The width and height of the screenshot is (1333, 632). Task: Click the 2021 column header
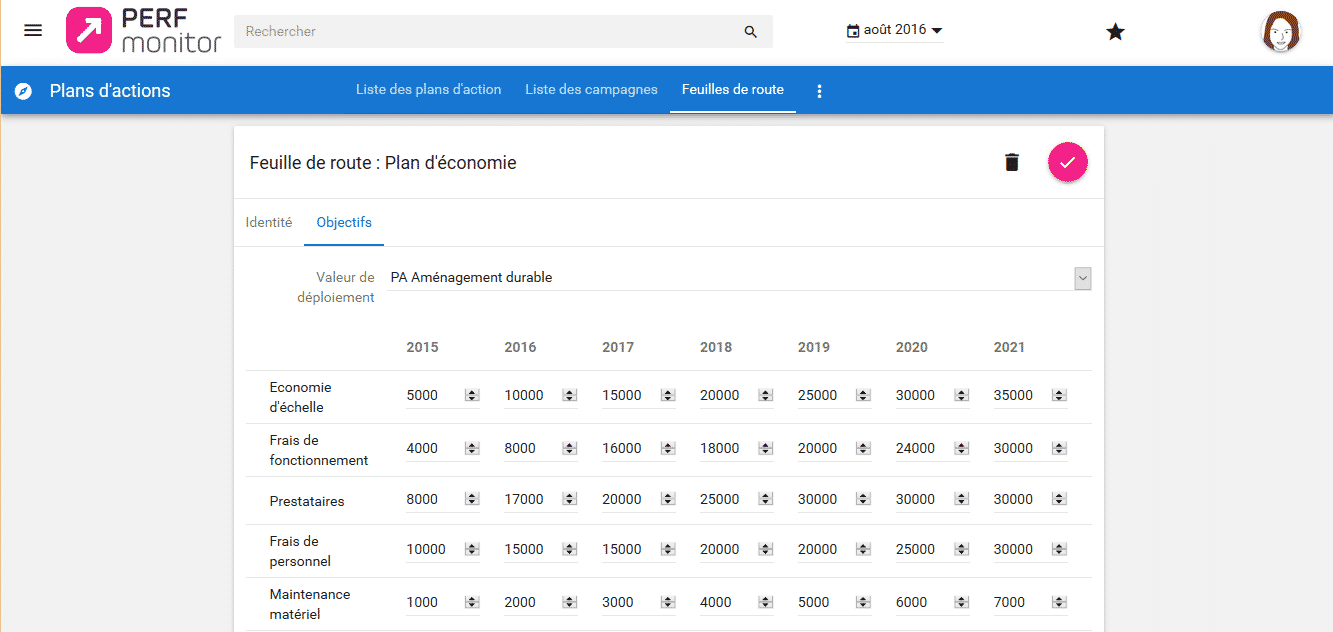(1009, 348)
